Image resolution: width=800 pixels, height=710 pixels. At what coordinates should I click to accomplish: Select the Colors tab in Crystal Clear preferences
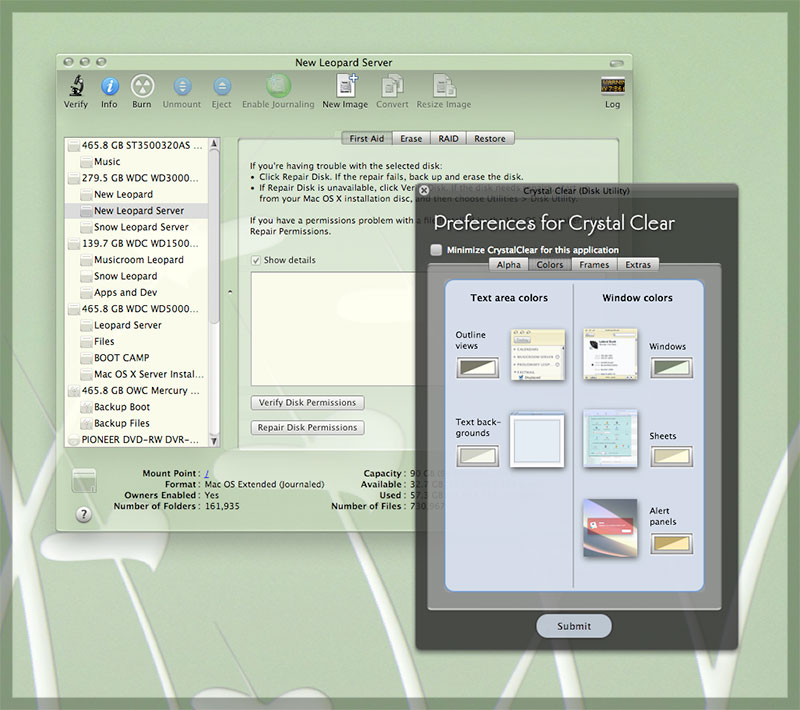point(549,265)
